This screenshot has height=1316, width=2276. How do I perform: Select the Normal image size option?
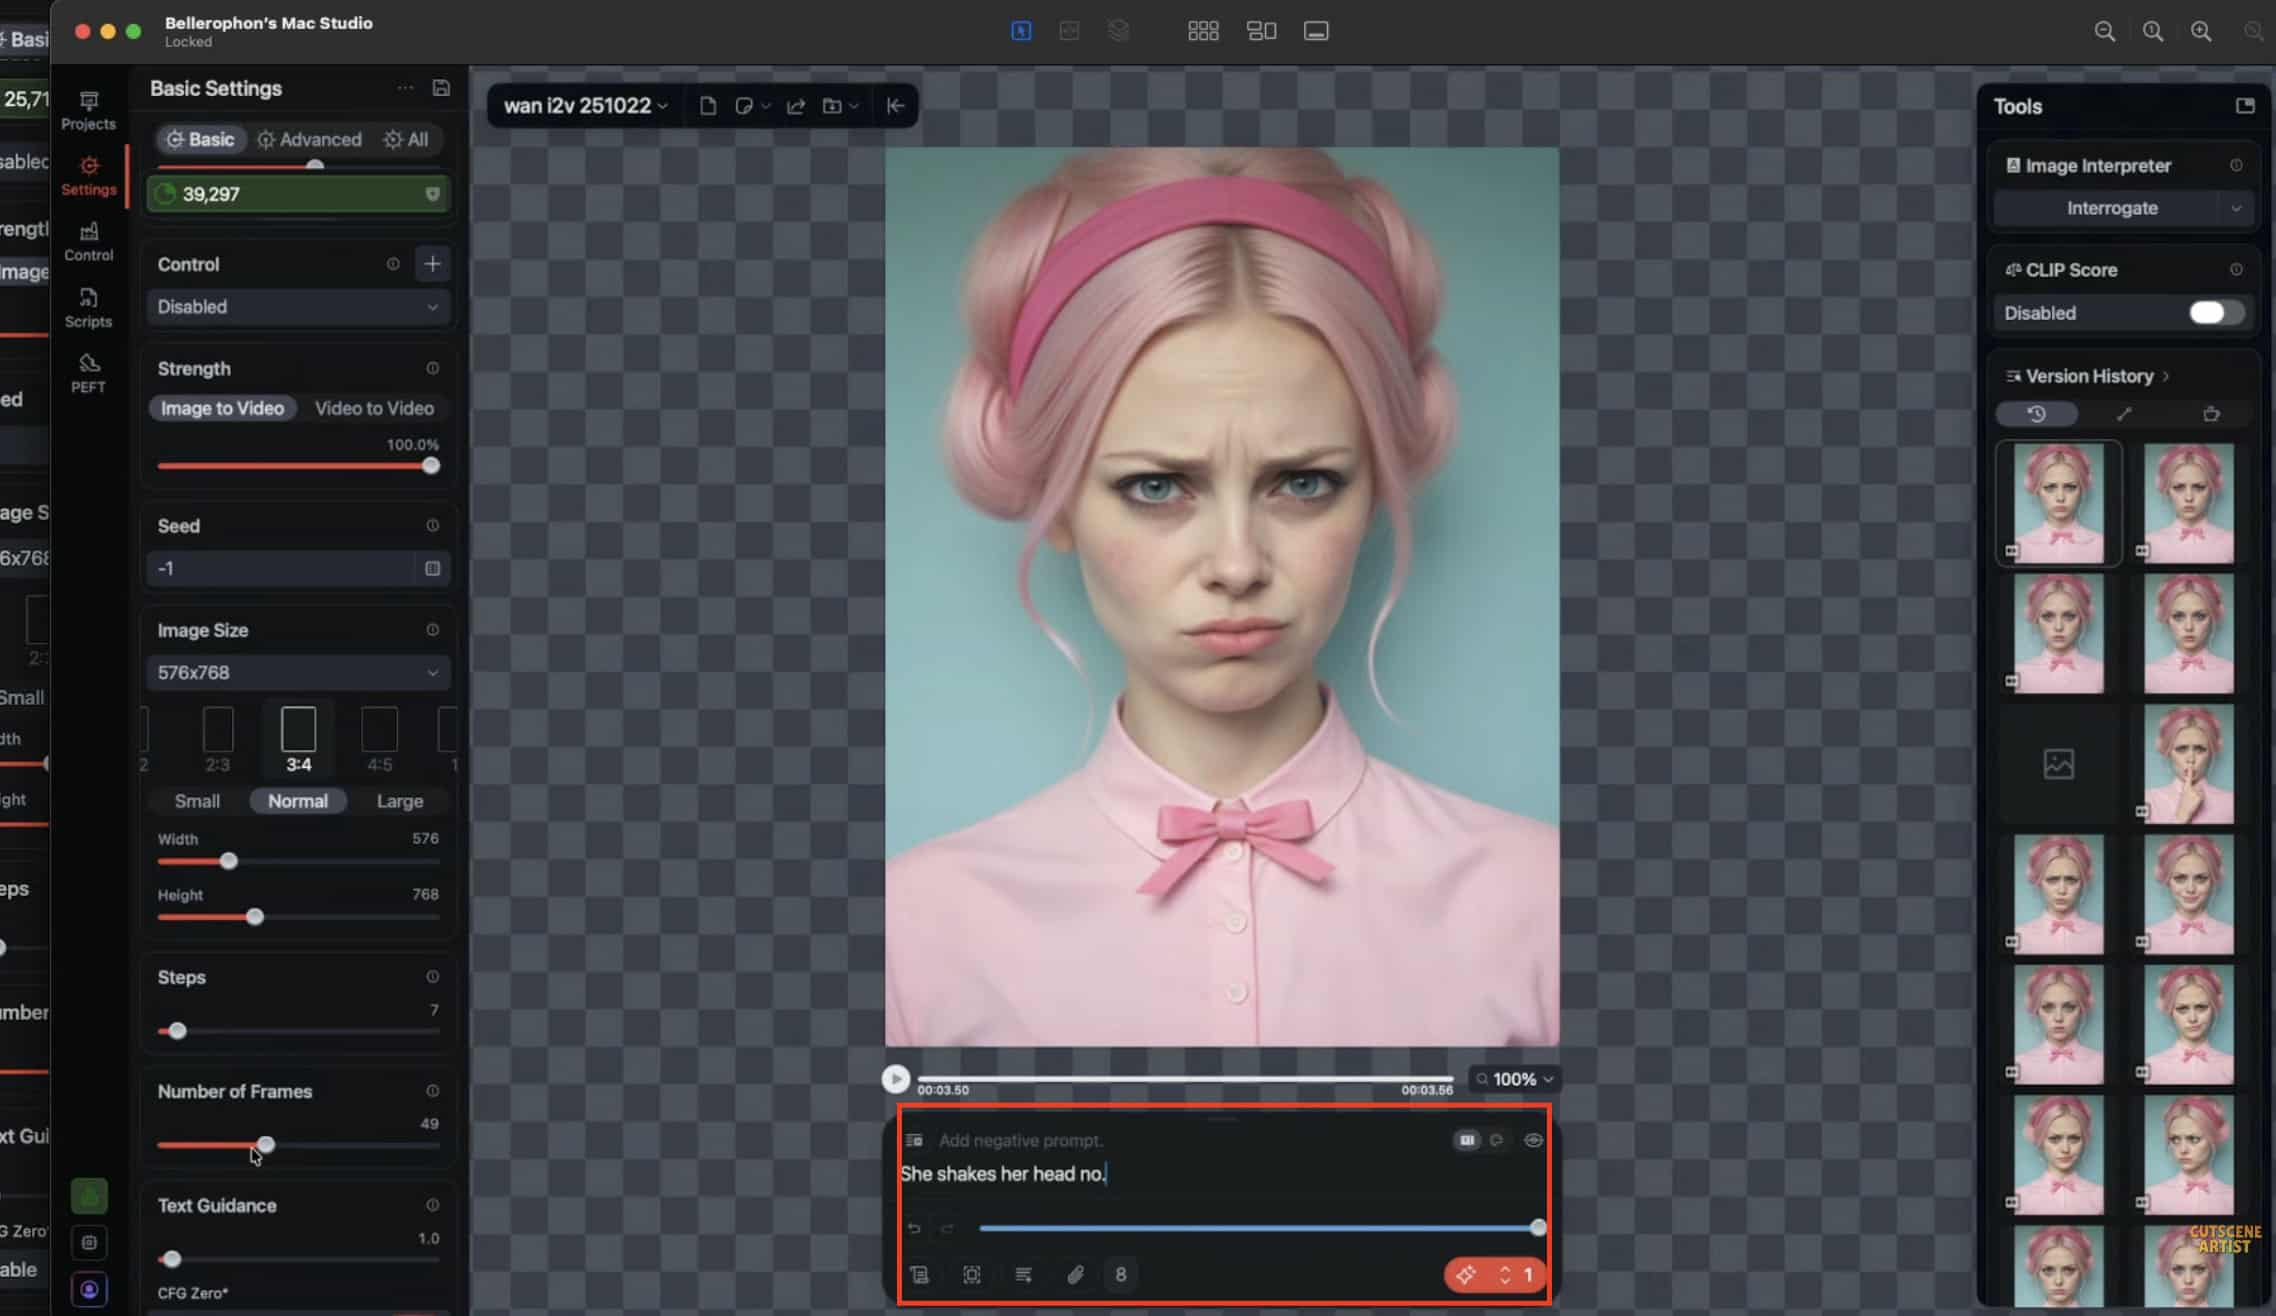(x=297, y=801)
